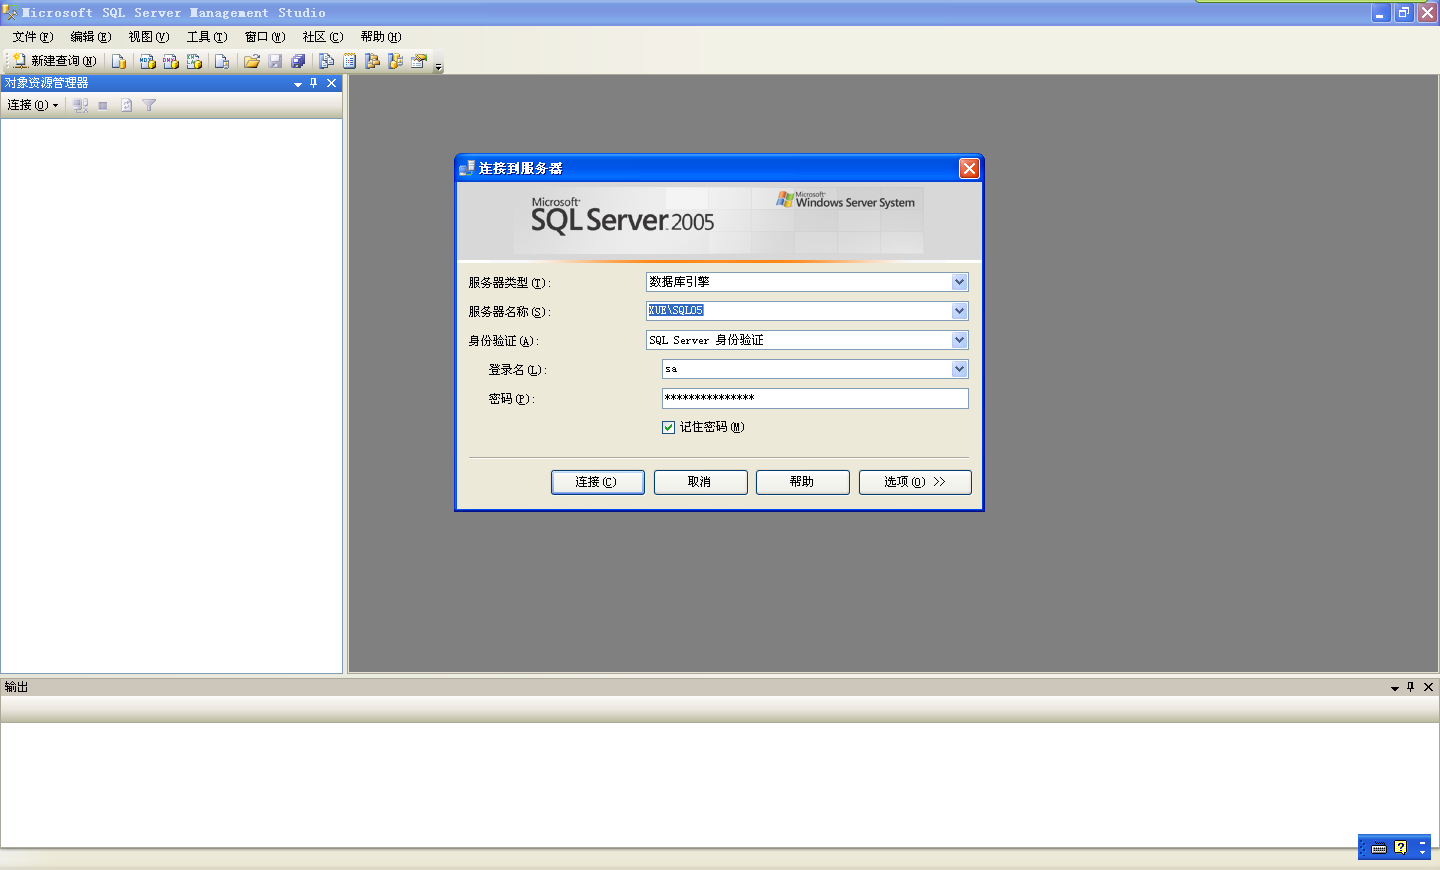Open the 连接 dropdown in Object Explorer

[x=33, y=105]
